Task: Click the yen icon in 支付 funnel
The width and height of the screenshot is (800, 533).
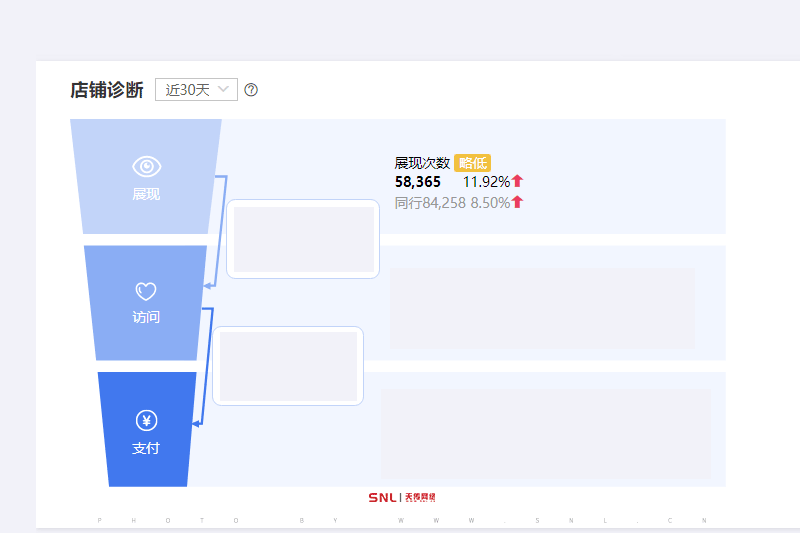Action: pyautogui.click(x=146, y=421)
